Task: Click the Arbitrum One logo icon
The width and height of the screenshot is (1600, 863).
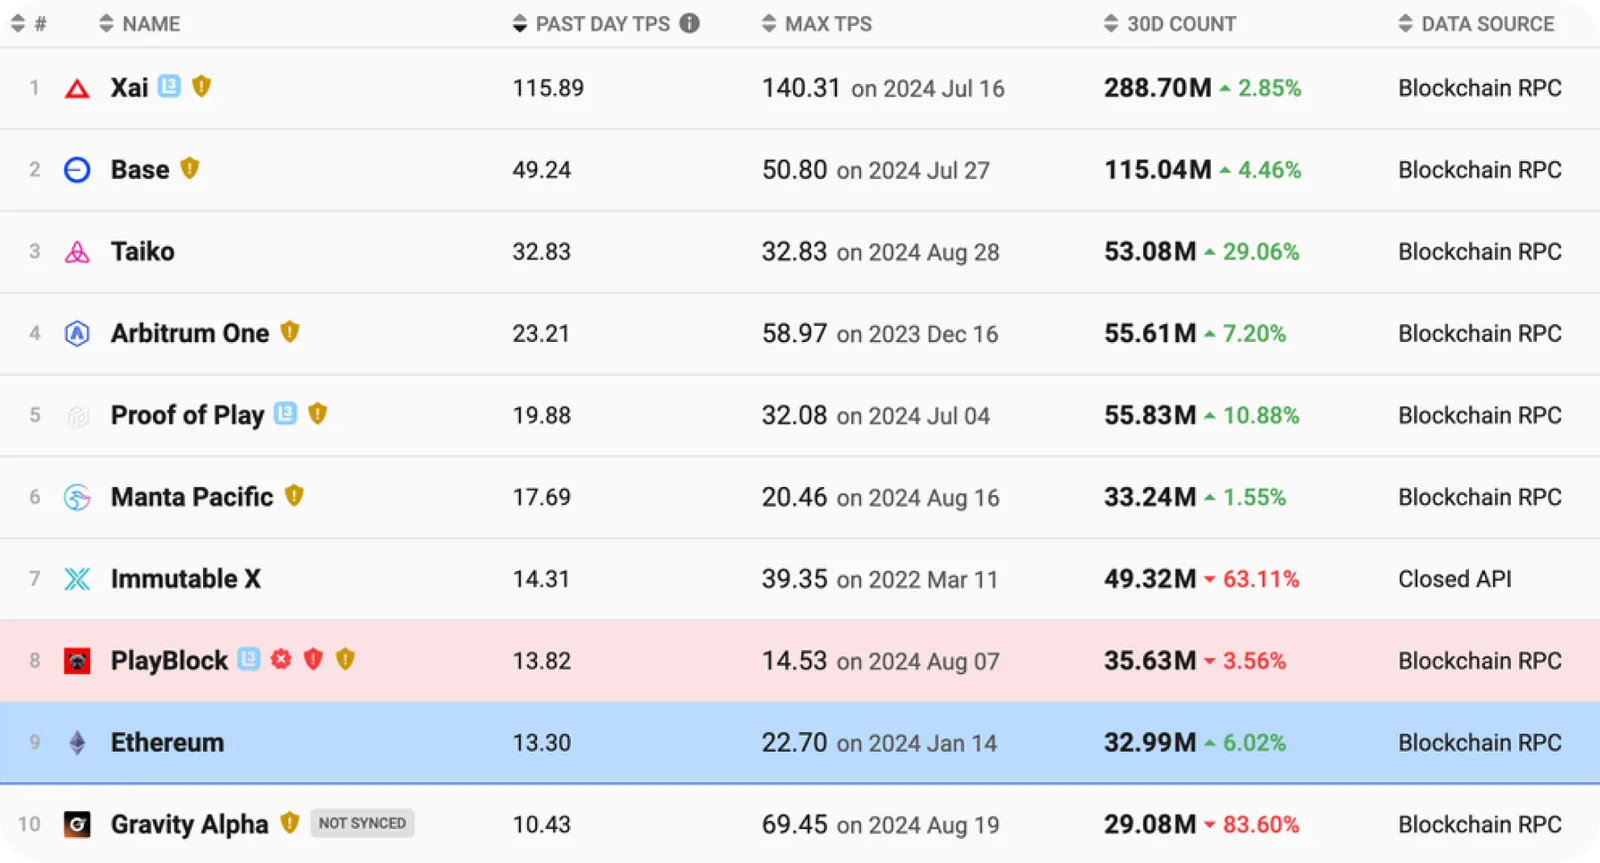Action: tap(77, 333)
